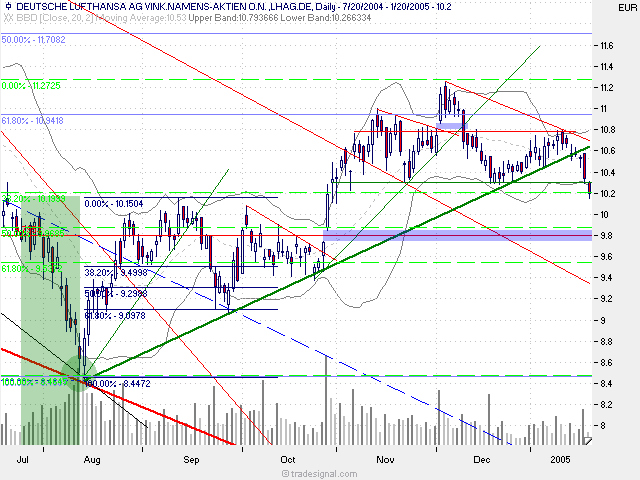Click the corner resize icon at chart bottom-right
This screenshot has width=640, height=480.
(x=587, y=441)
